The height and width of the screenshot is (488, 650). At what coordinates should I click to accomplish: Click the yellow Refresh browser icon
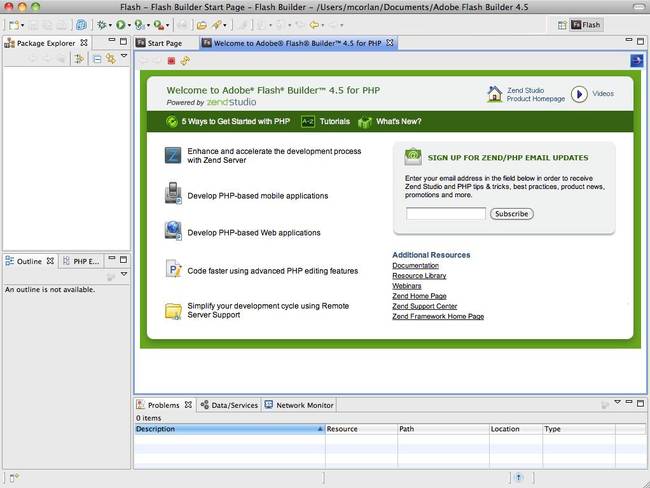click(x=185, y=61)
